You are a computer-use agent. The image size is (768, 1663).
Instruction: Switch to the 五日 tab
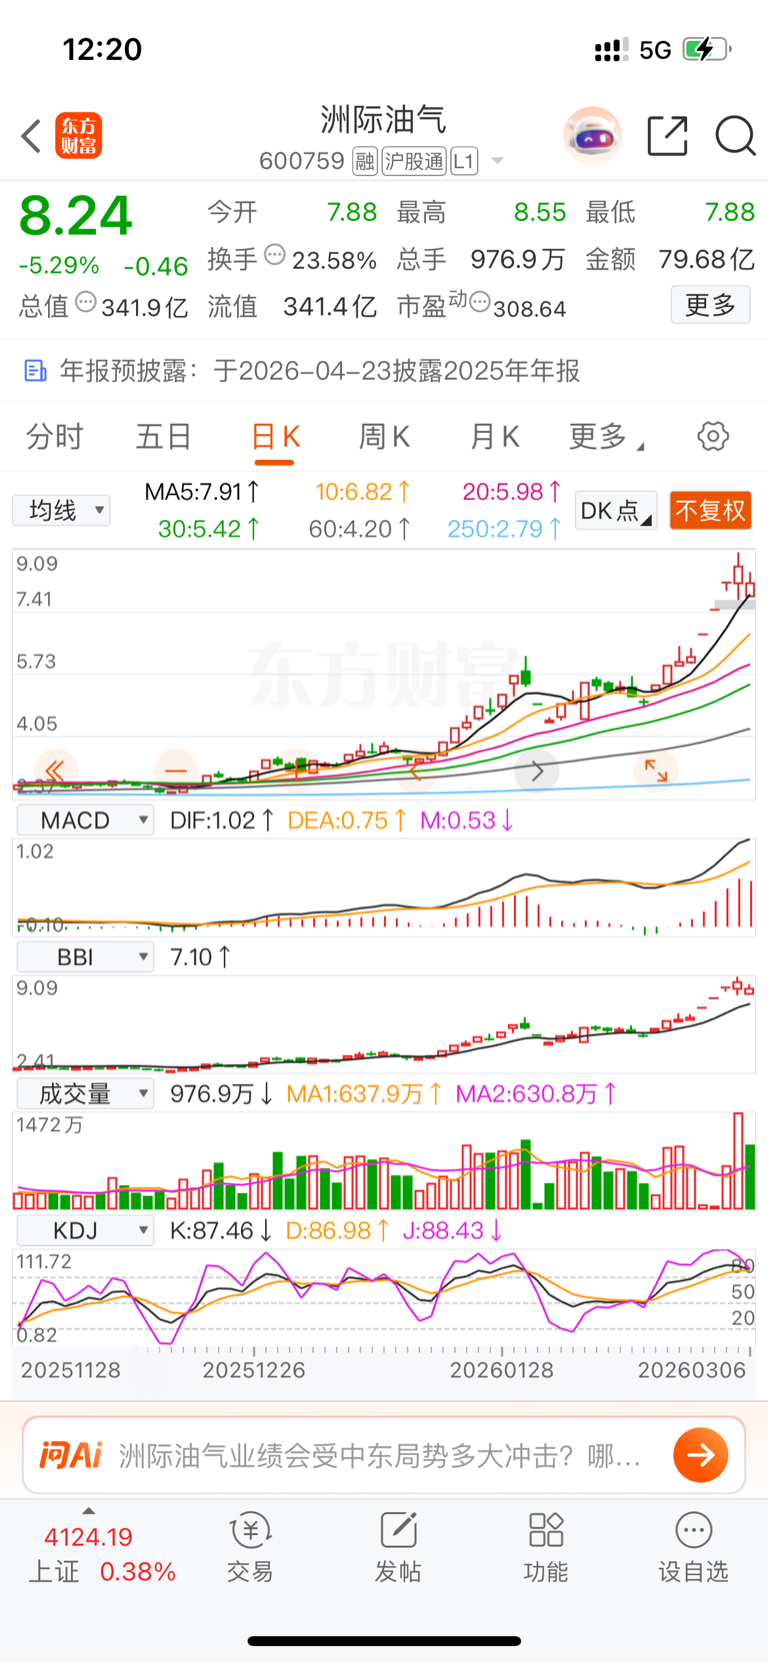pyautogui.click(x=164, y=437)
